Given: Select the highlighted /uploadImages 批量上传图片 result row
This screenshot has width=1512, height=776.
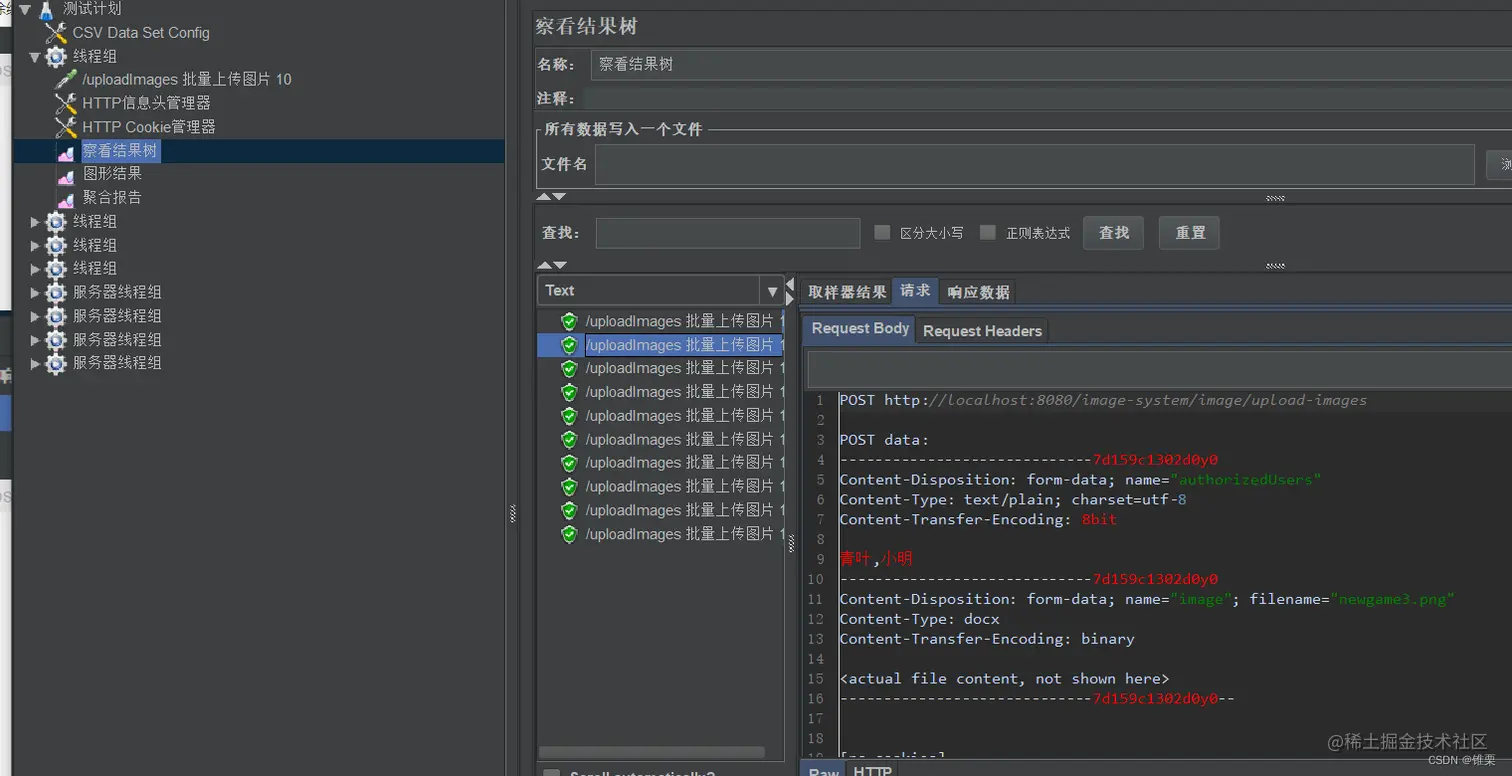Looking at the screenshot, I should click(660, 345).
